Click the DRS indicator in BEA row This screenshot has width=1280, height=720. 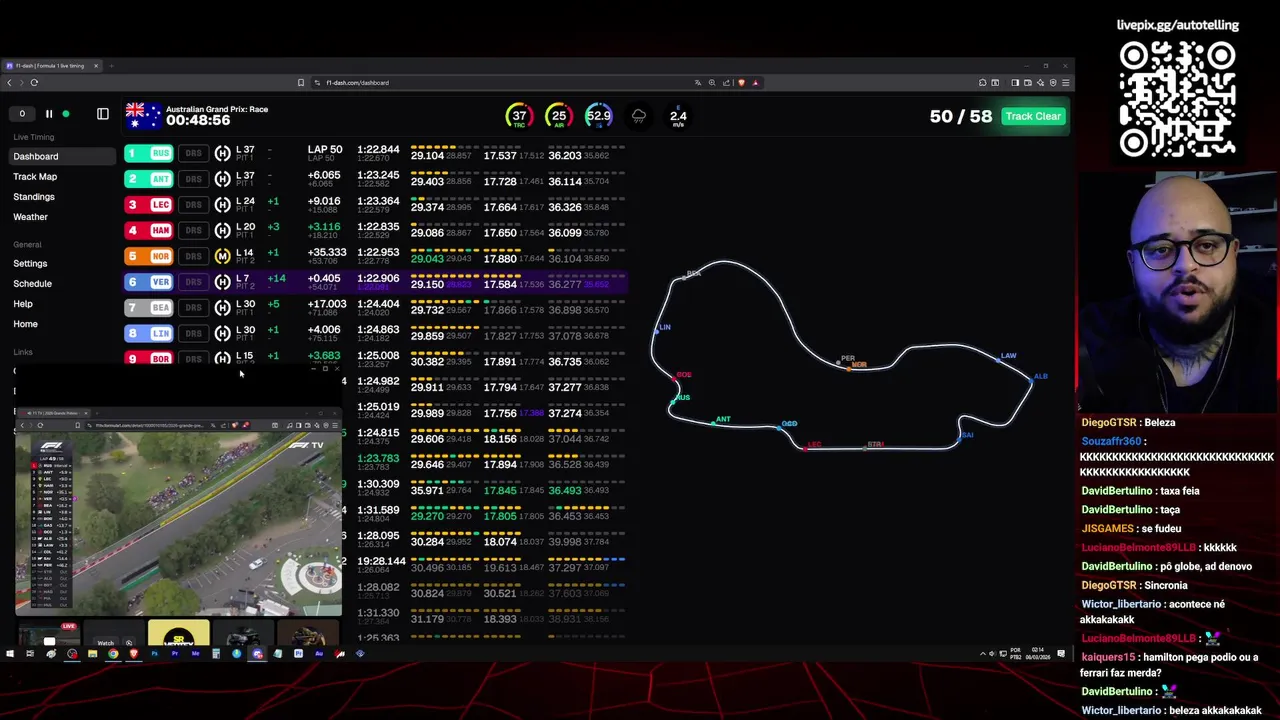pos(193,307)
